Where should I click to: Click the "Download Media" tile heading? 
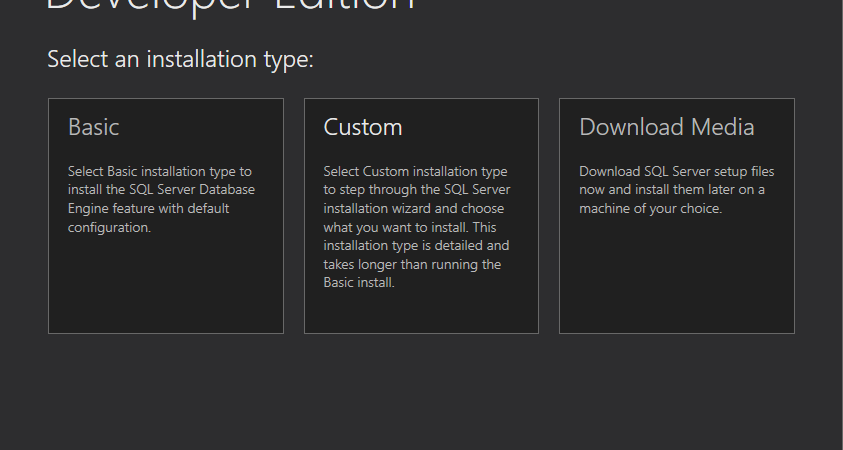(666, 127)
